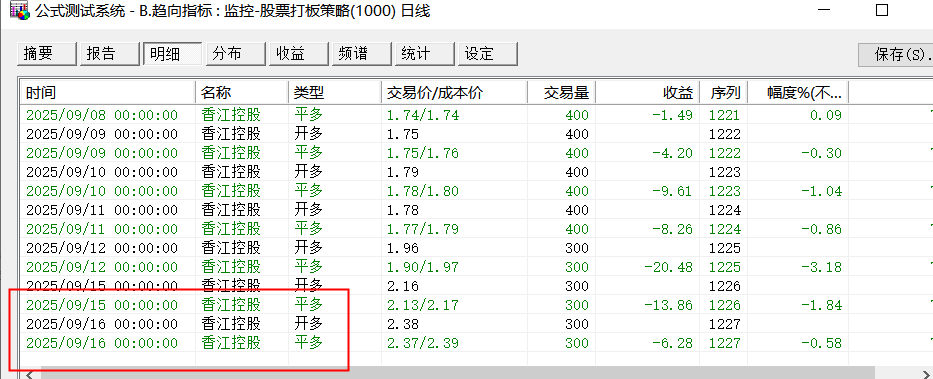Open the 设定 tab
Screen dimensions: 933x379
[487, 54]
